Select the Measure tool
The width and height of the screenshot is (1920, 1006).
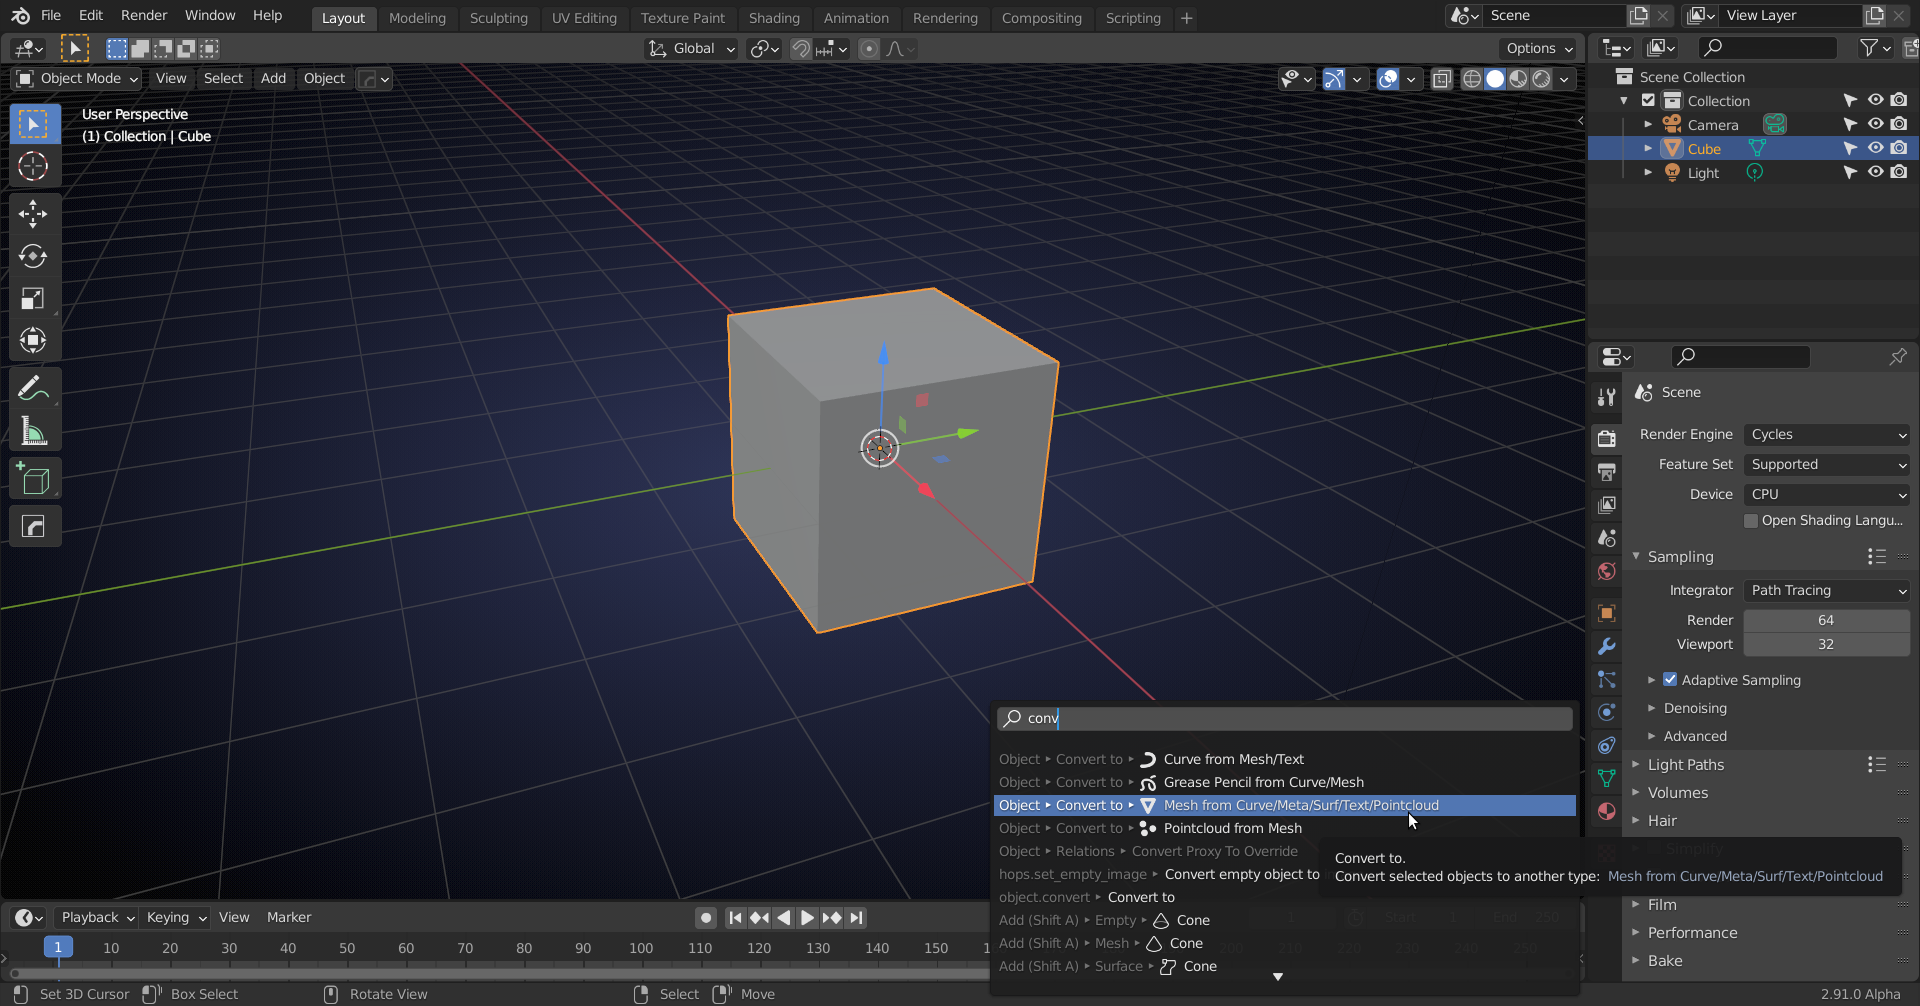[34, 431]
